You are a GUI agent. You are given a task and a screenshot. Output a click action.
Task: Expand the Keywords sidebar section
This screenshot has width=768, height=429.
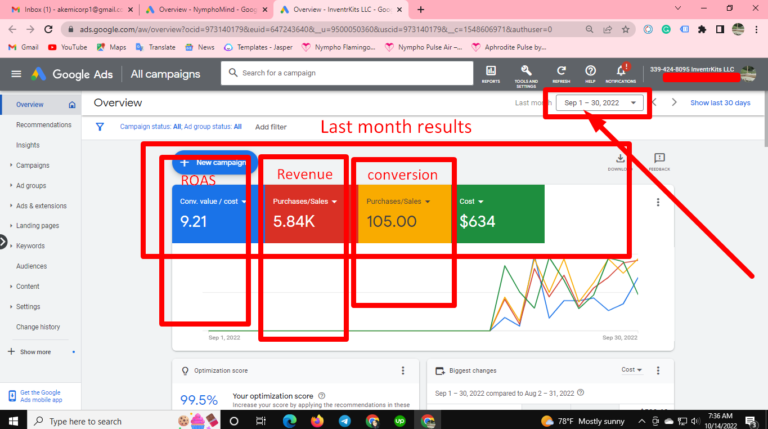click(x=30, y=246)
